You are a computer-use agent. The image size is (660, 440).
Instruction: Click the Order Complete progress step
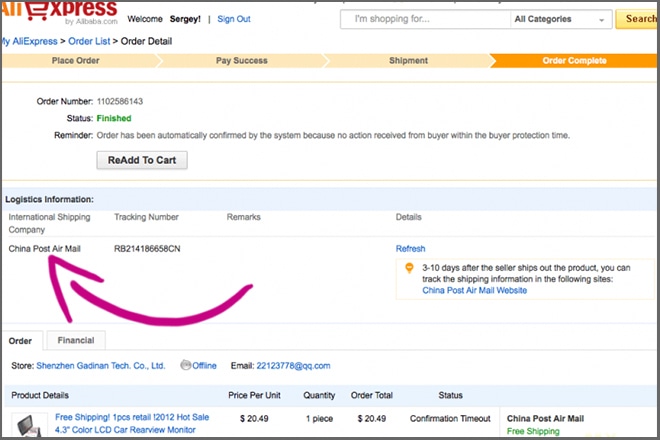574,61
